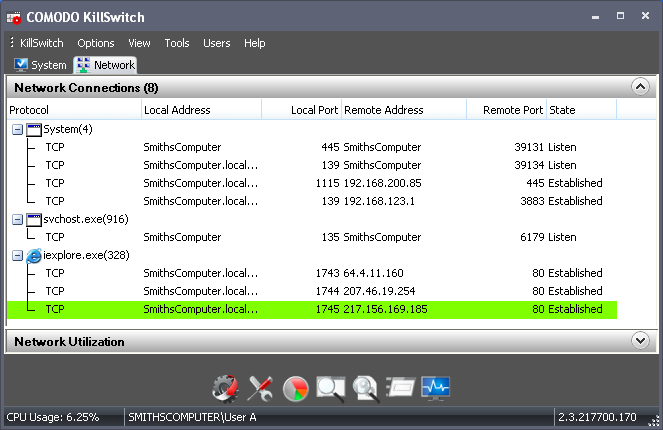
Task: Sort by the Remote Port column header
Action: click(507, 110)
